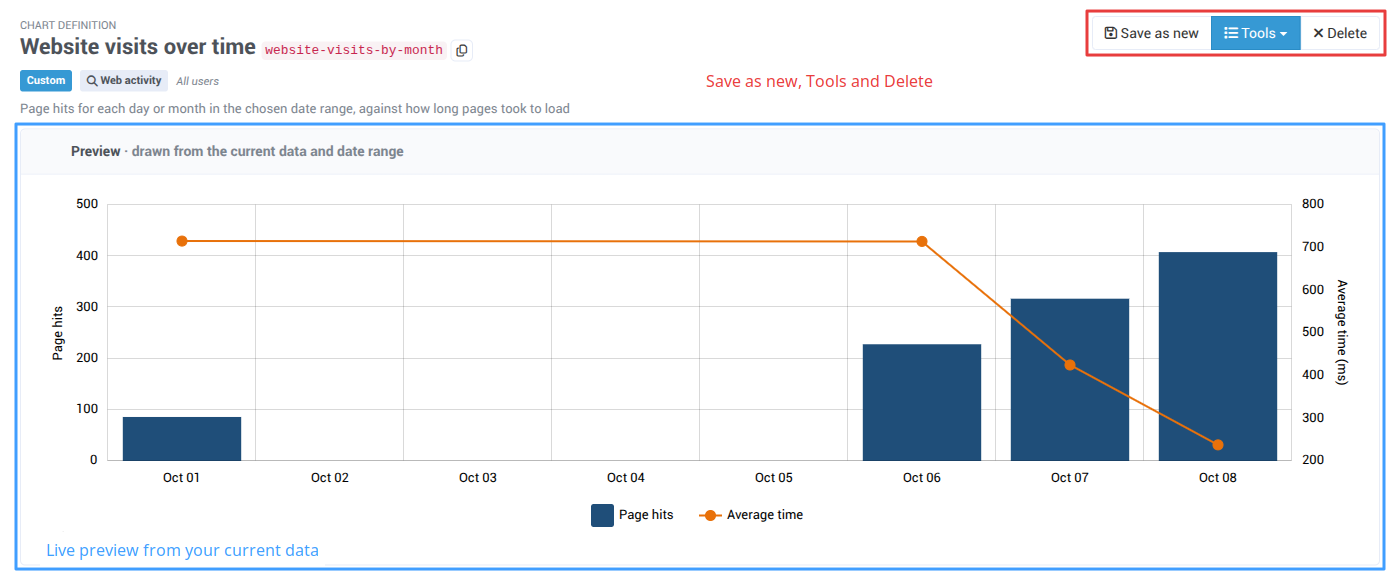Copy the website-visits-by-month chart ID
Image resolution: width=1400 pixels, height=582 pixels.
click(461, 50)
